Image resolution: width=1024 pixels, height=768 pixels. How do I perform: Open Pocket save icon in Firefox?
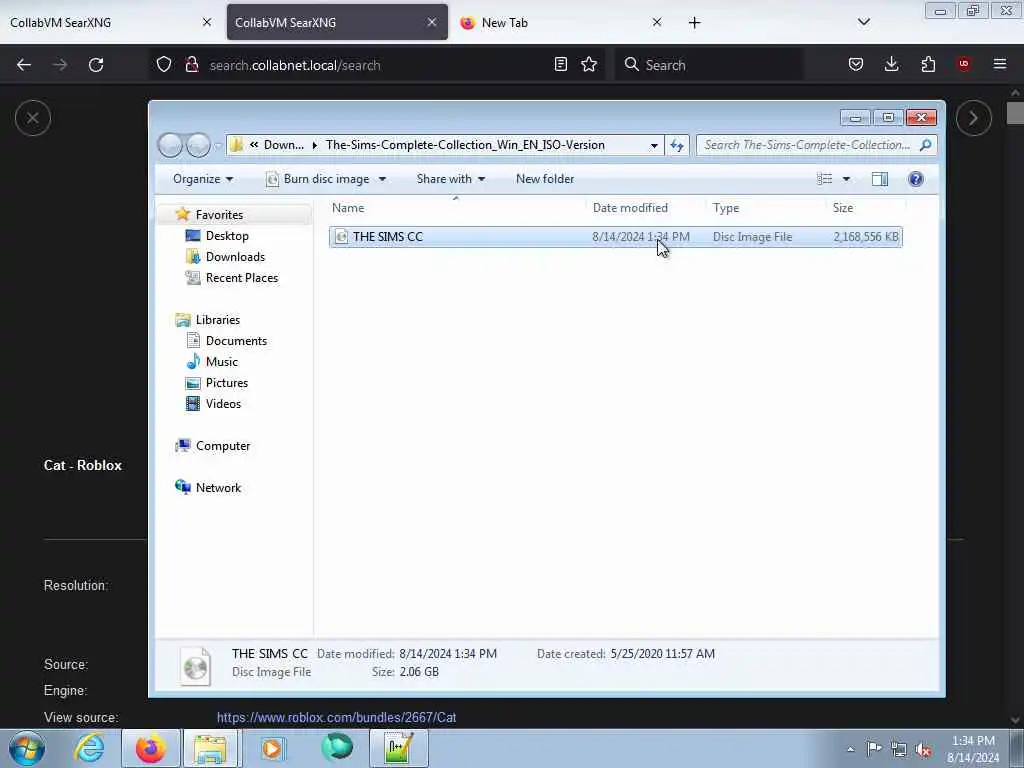[856, 64]
